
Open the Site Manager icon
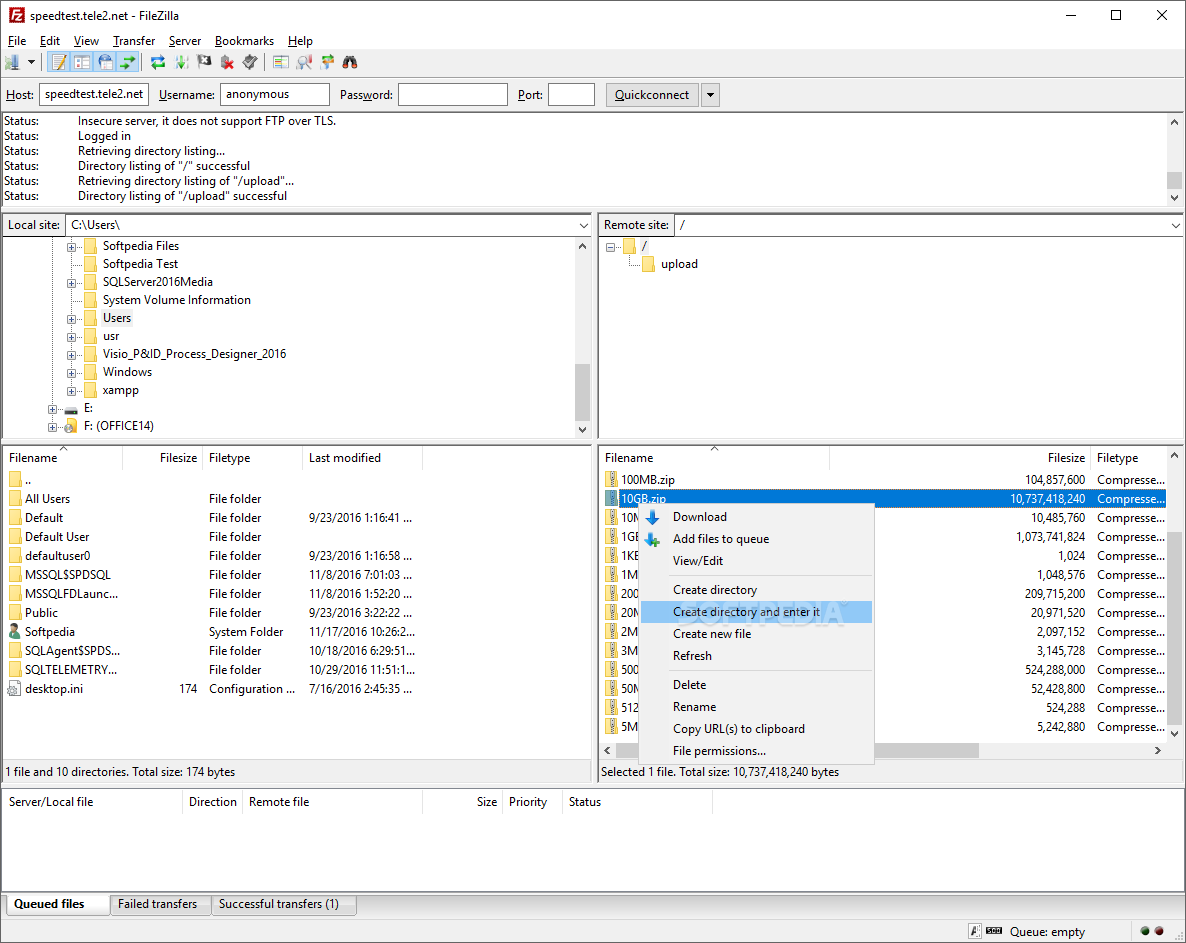(12, 63)
